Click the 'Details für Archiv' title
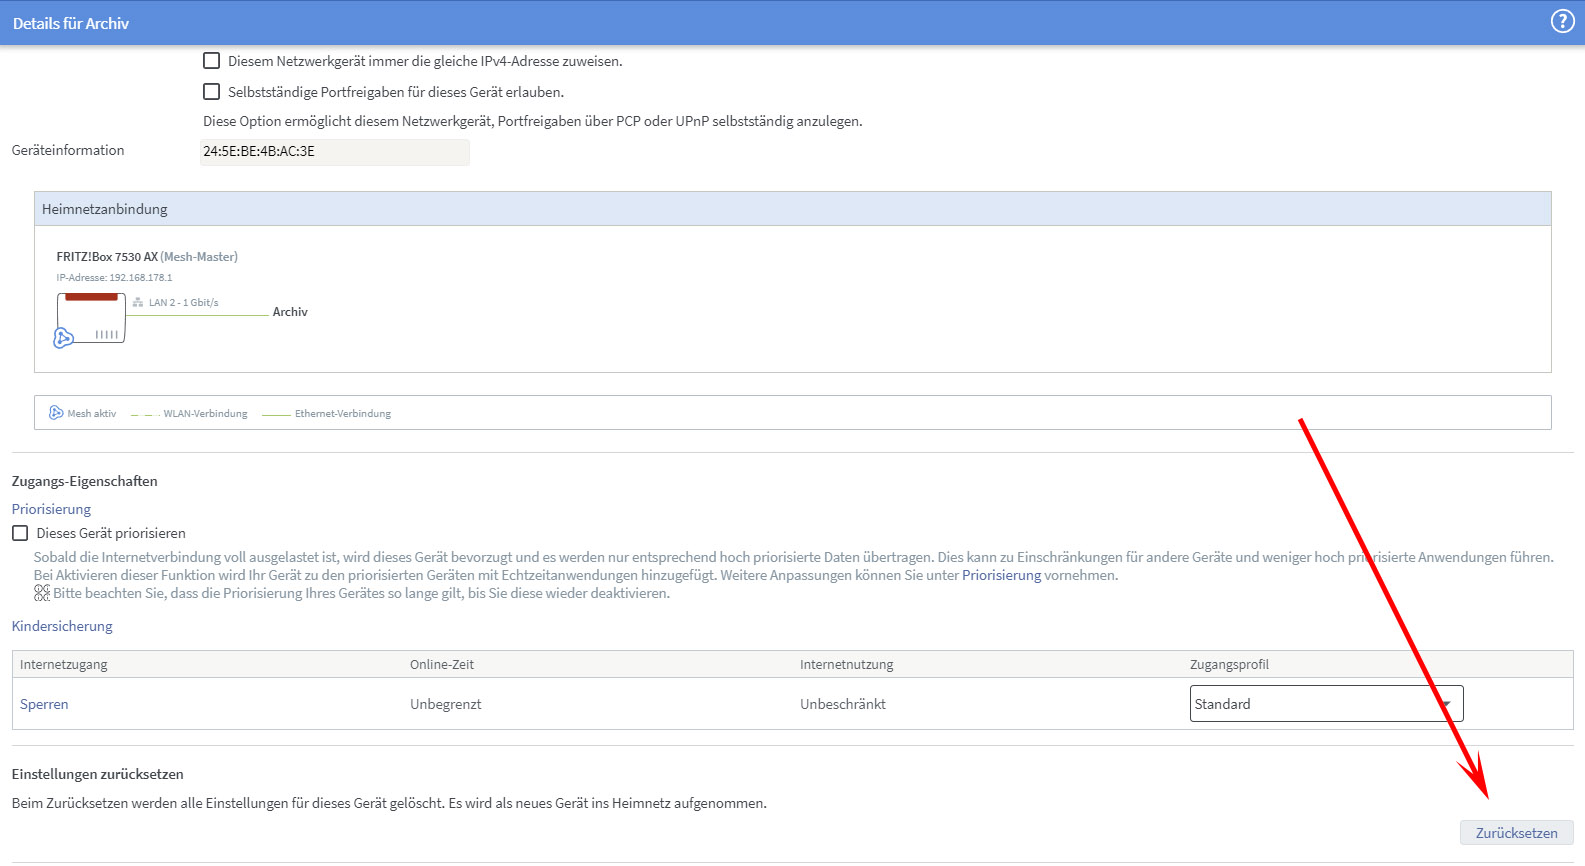 [71, 23]
